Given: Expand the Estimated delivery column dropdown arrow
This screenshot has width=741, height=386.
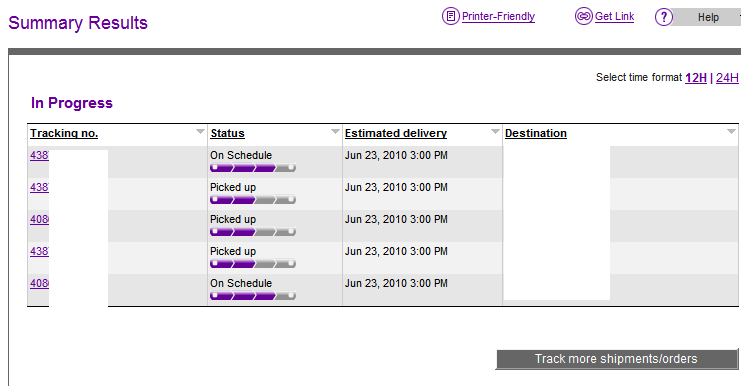Looking at the screenshot, I should tap(495, 131).
